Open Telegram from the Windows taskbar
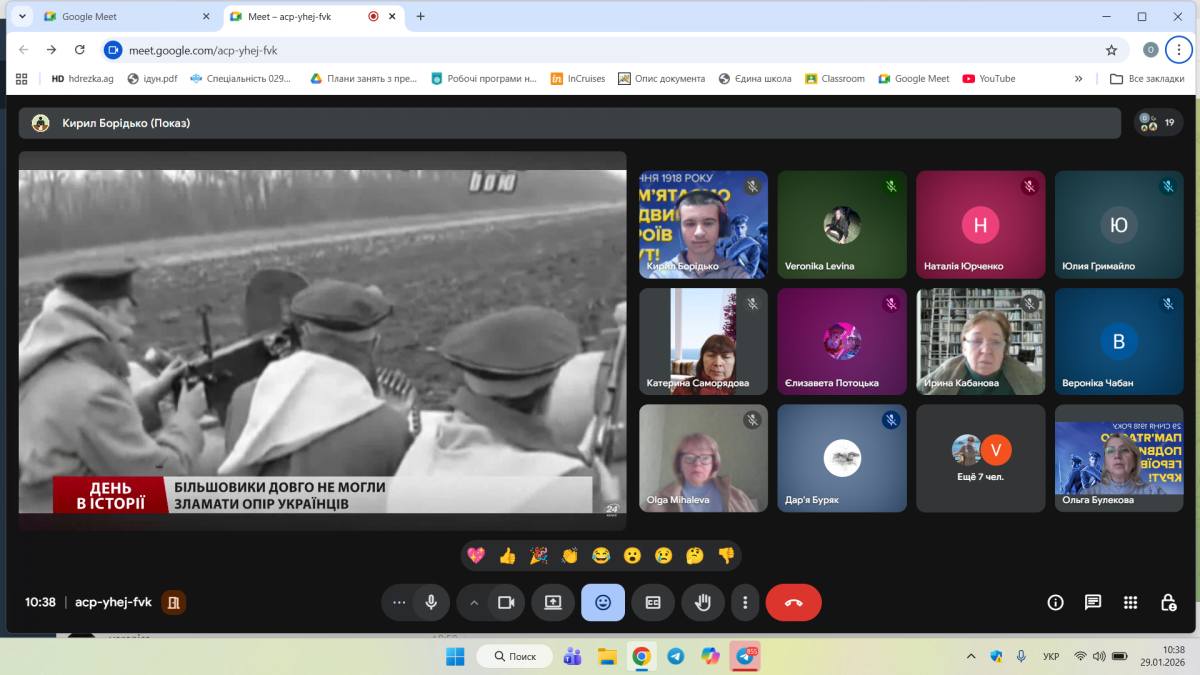 (676, 656)
